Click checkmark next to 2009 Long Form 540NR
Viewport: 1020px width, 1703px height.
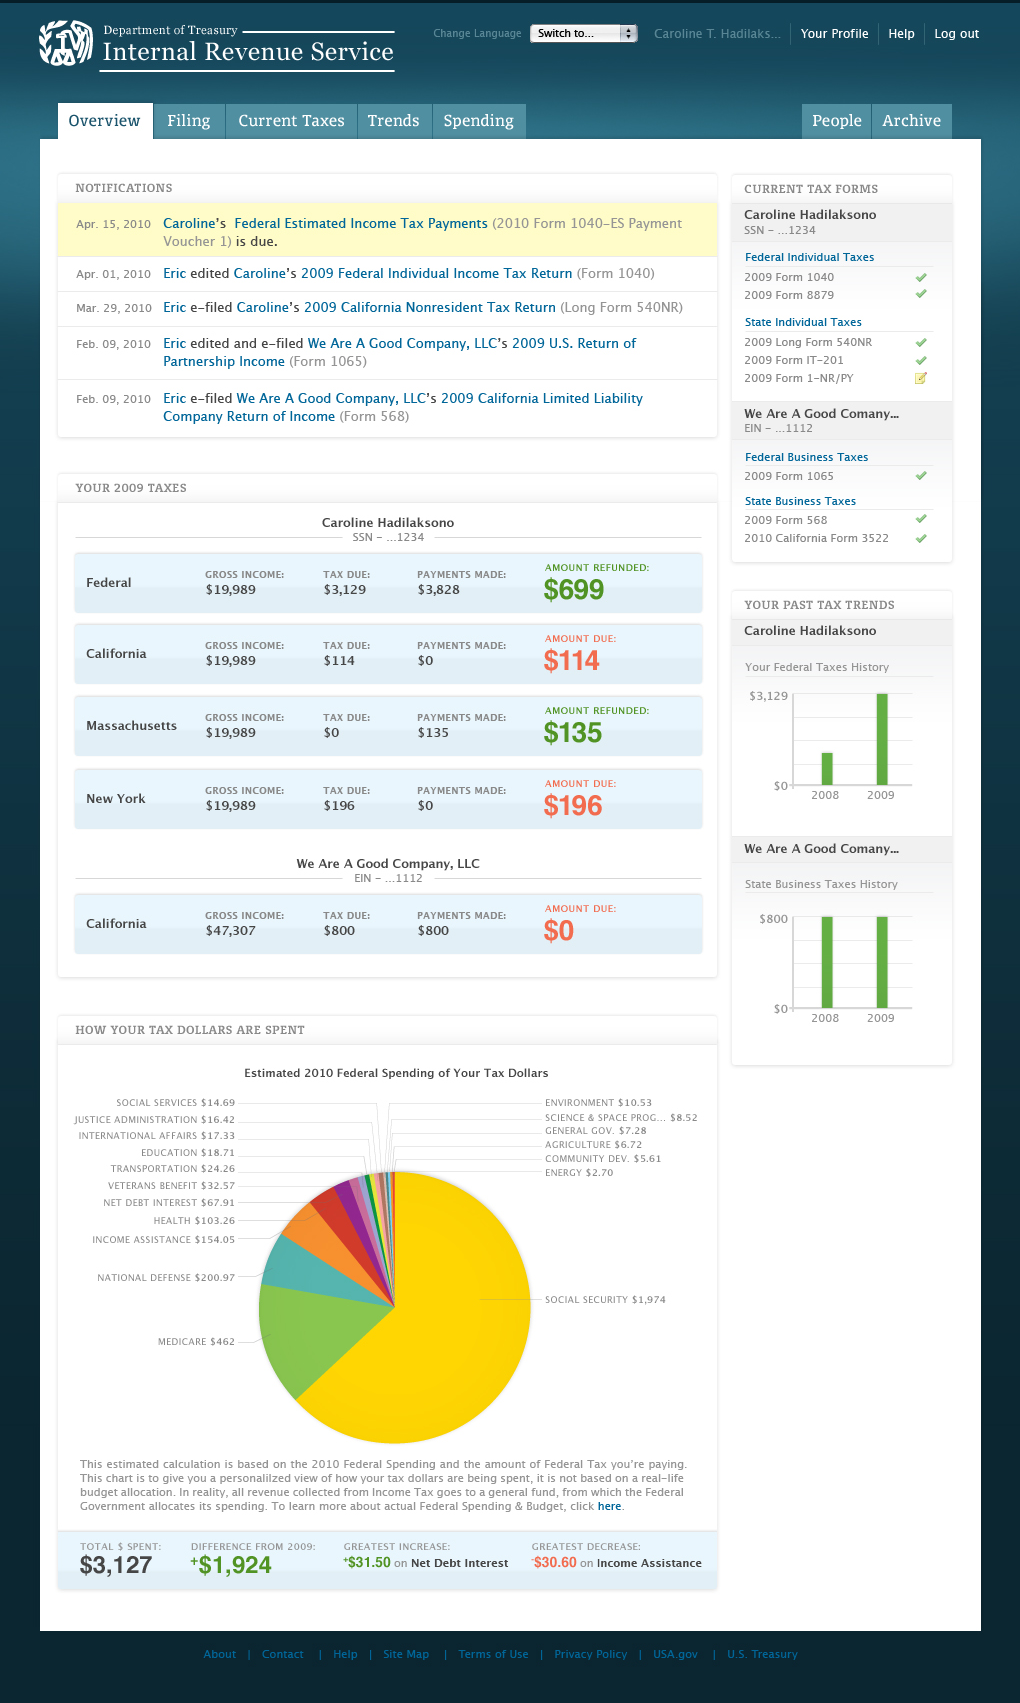click(x=921, y=342)
